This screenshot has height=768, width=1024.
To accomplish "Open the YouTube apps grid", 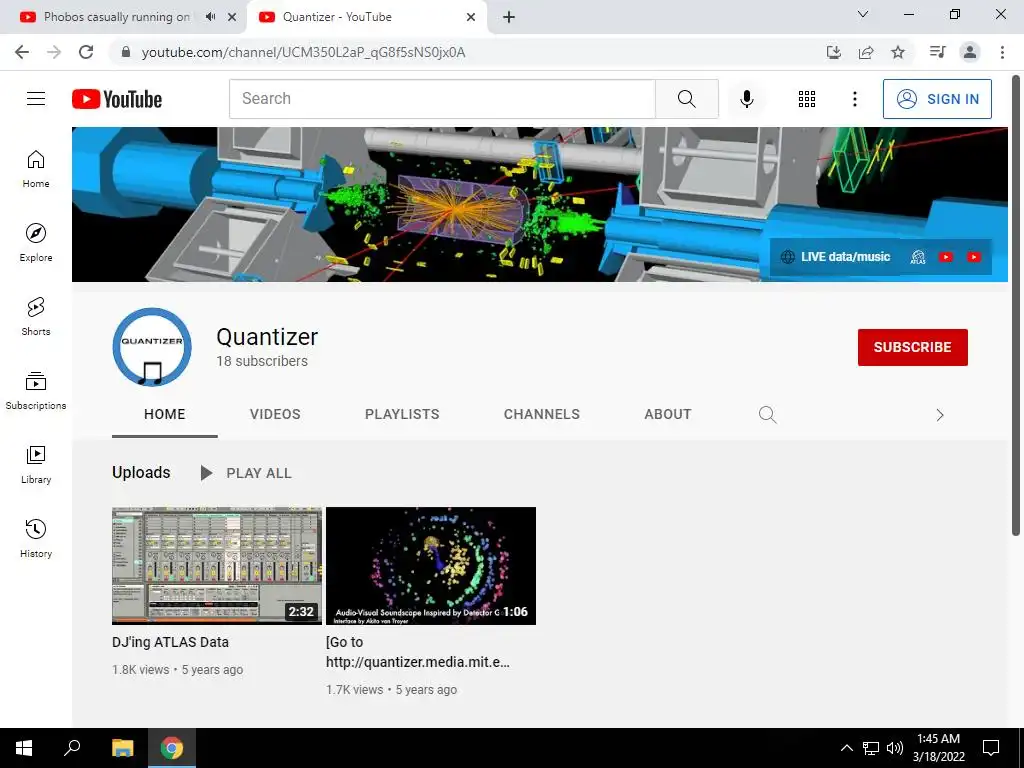I will click(807, 99).
